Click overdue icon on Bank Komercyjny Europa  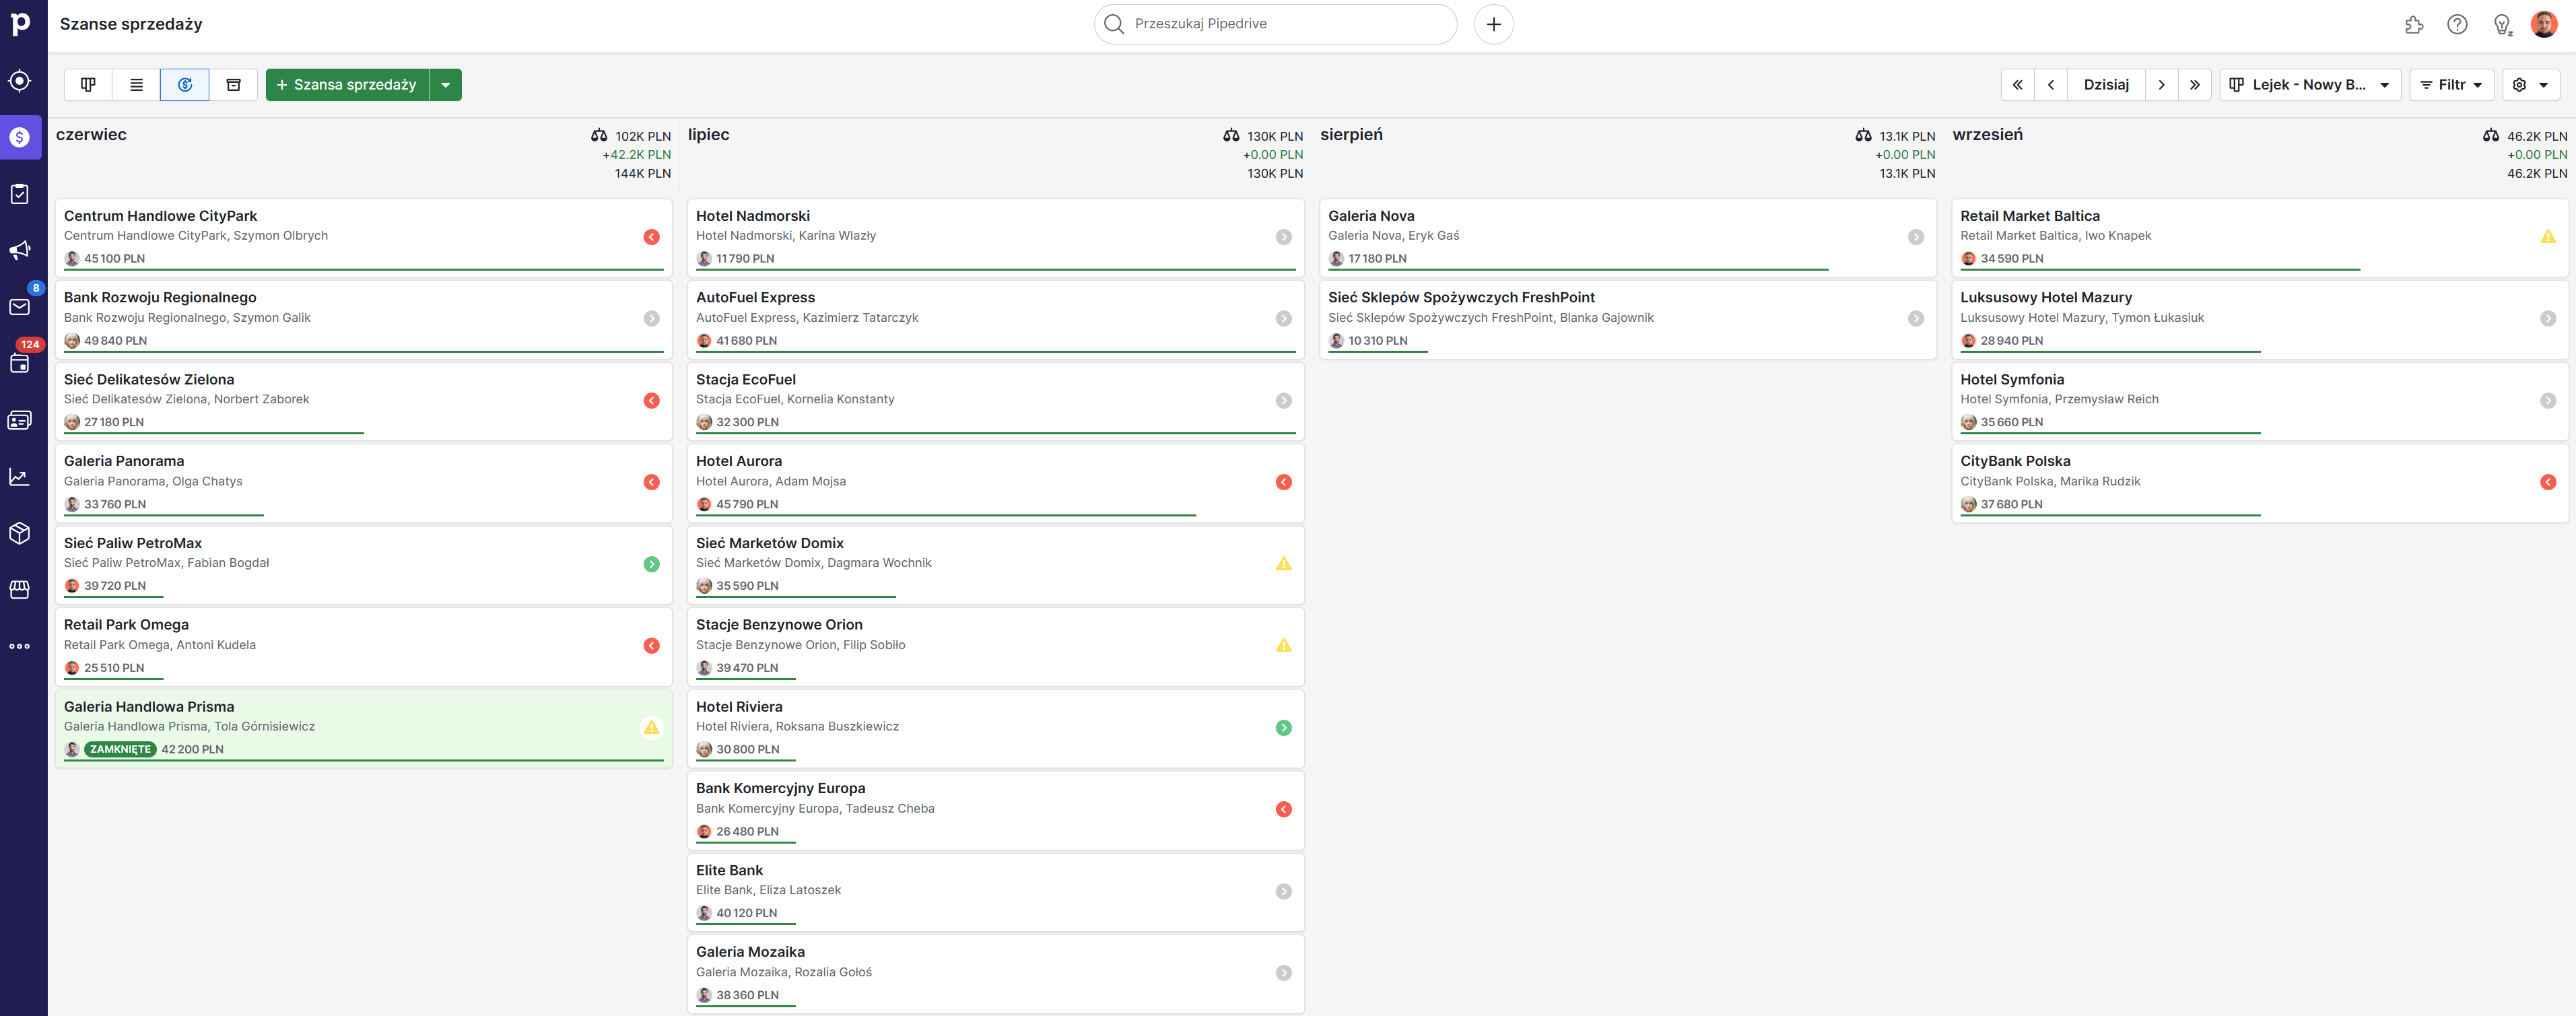coord(1284,809)
